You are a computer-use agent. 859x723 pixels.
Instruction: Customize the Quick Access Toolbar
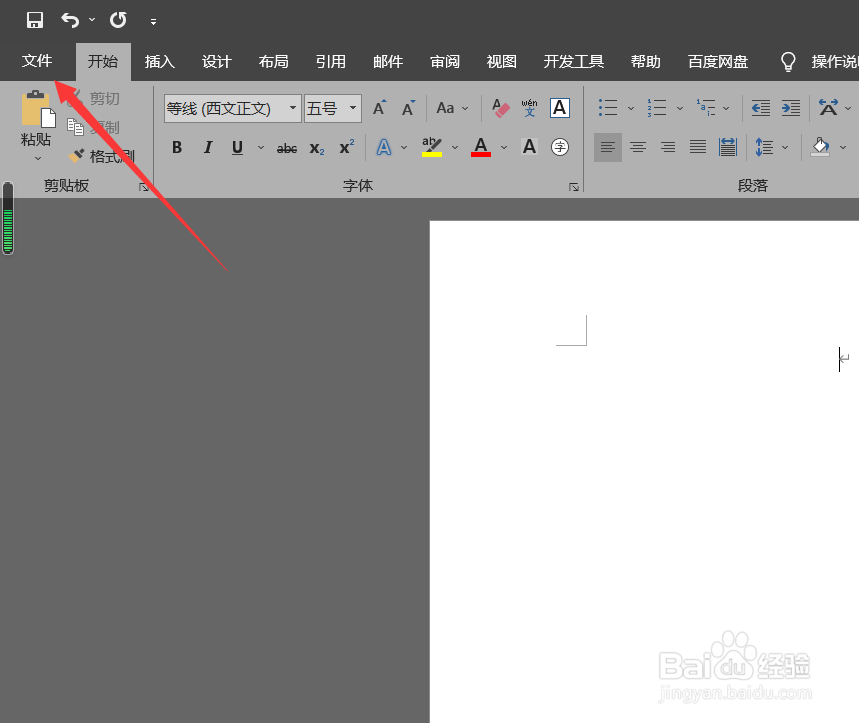[153, 22]
